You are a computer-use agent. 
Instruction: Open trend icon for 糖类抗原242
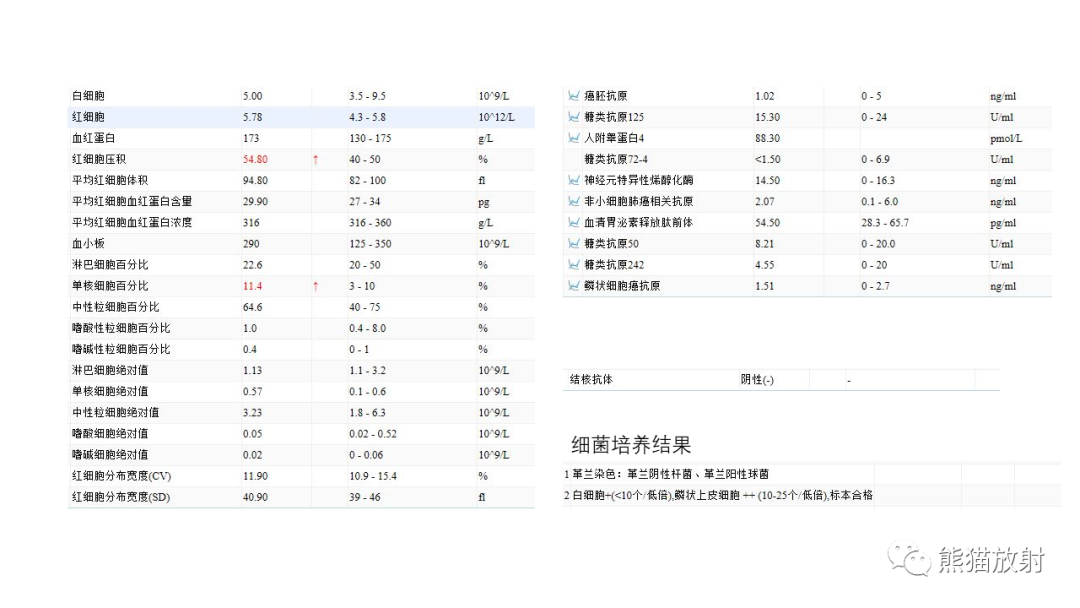[573, 264]
